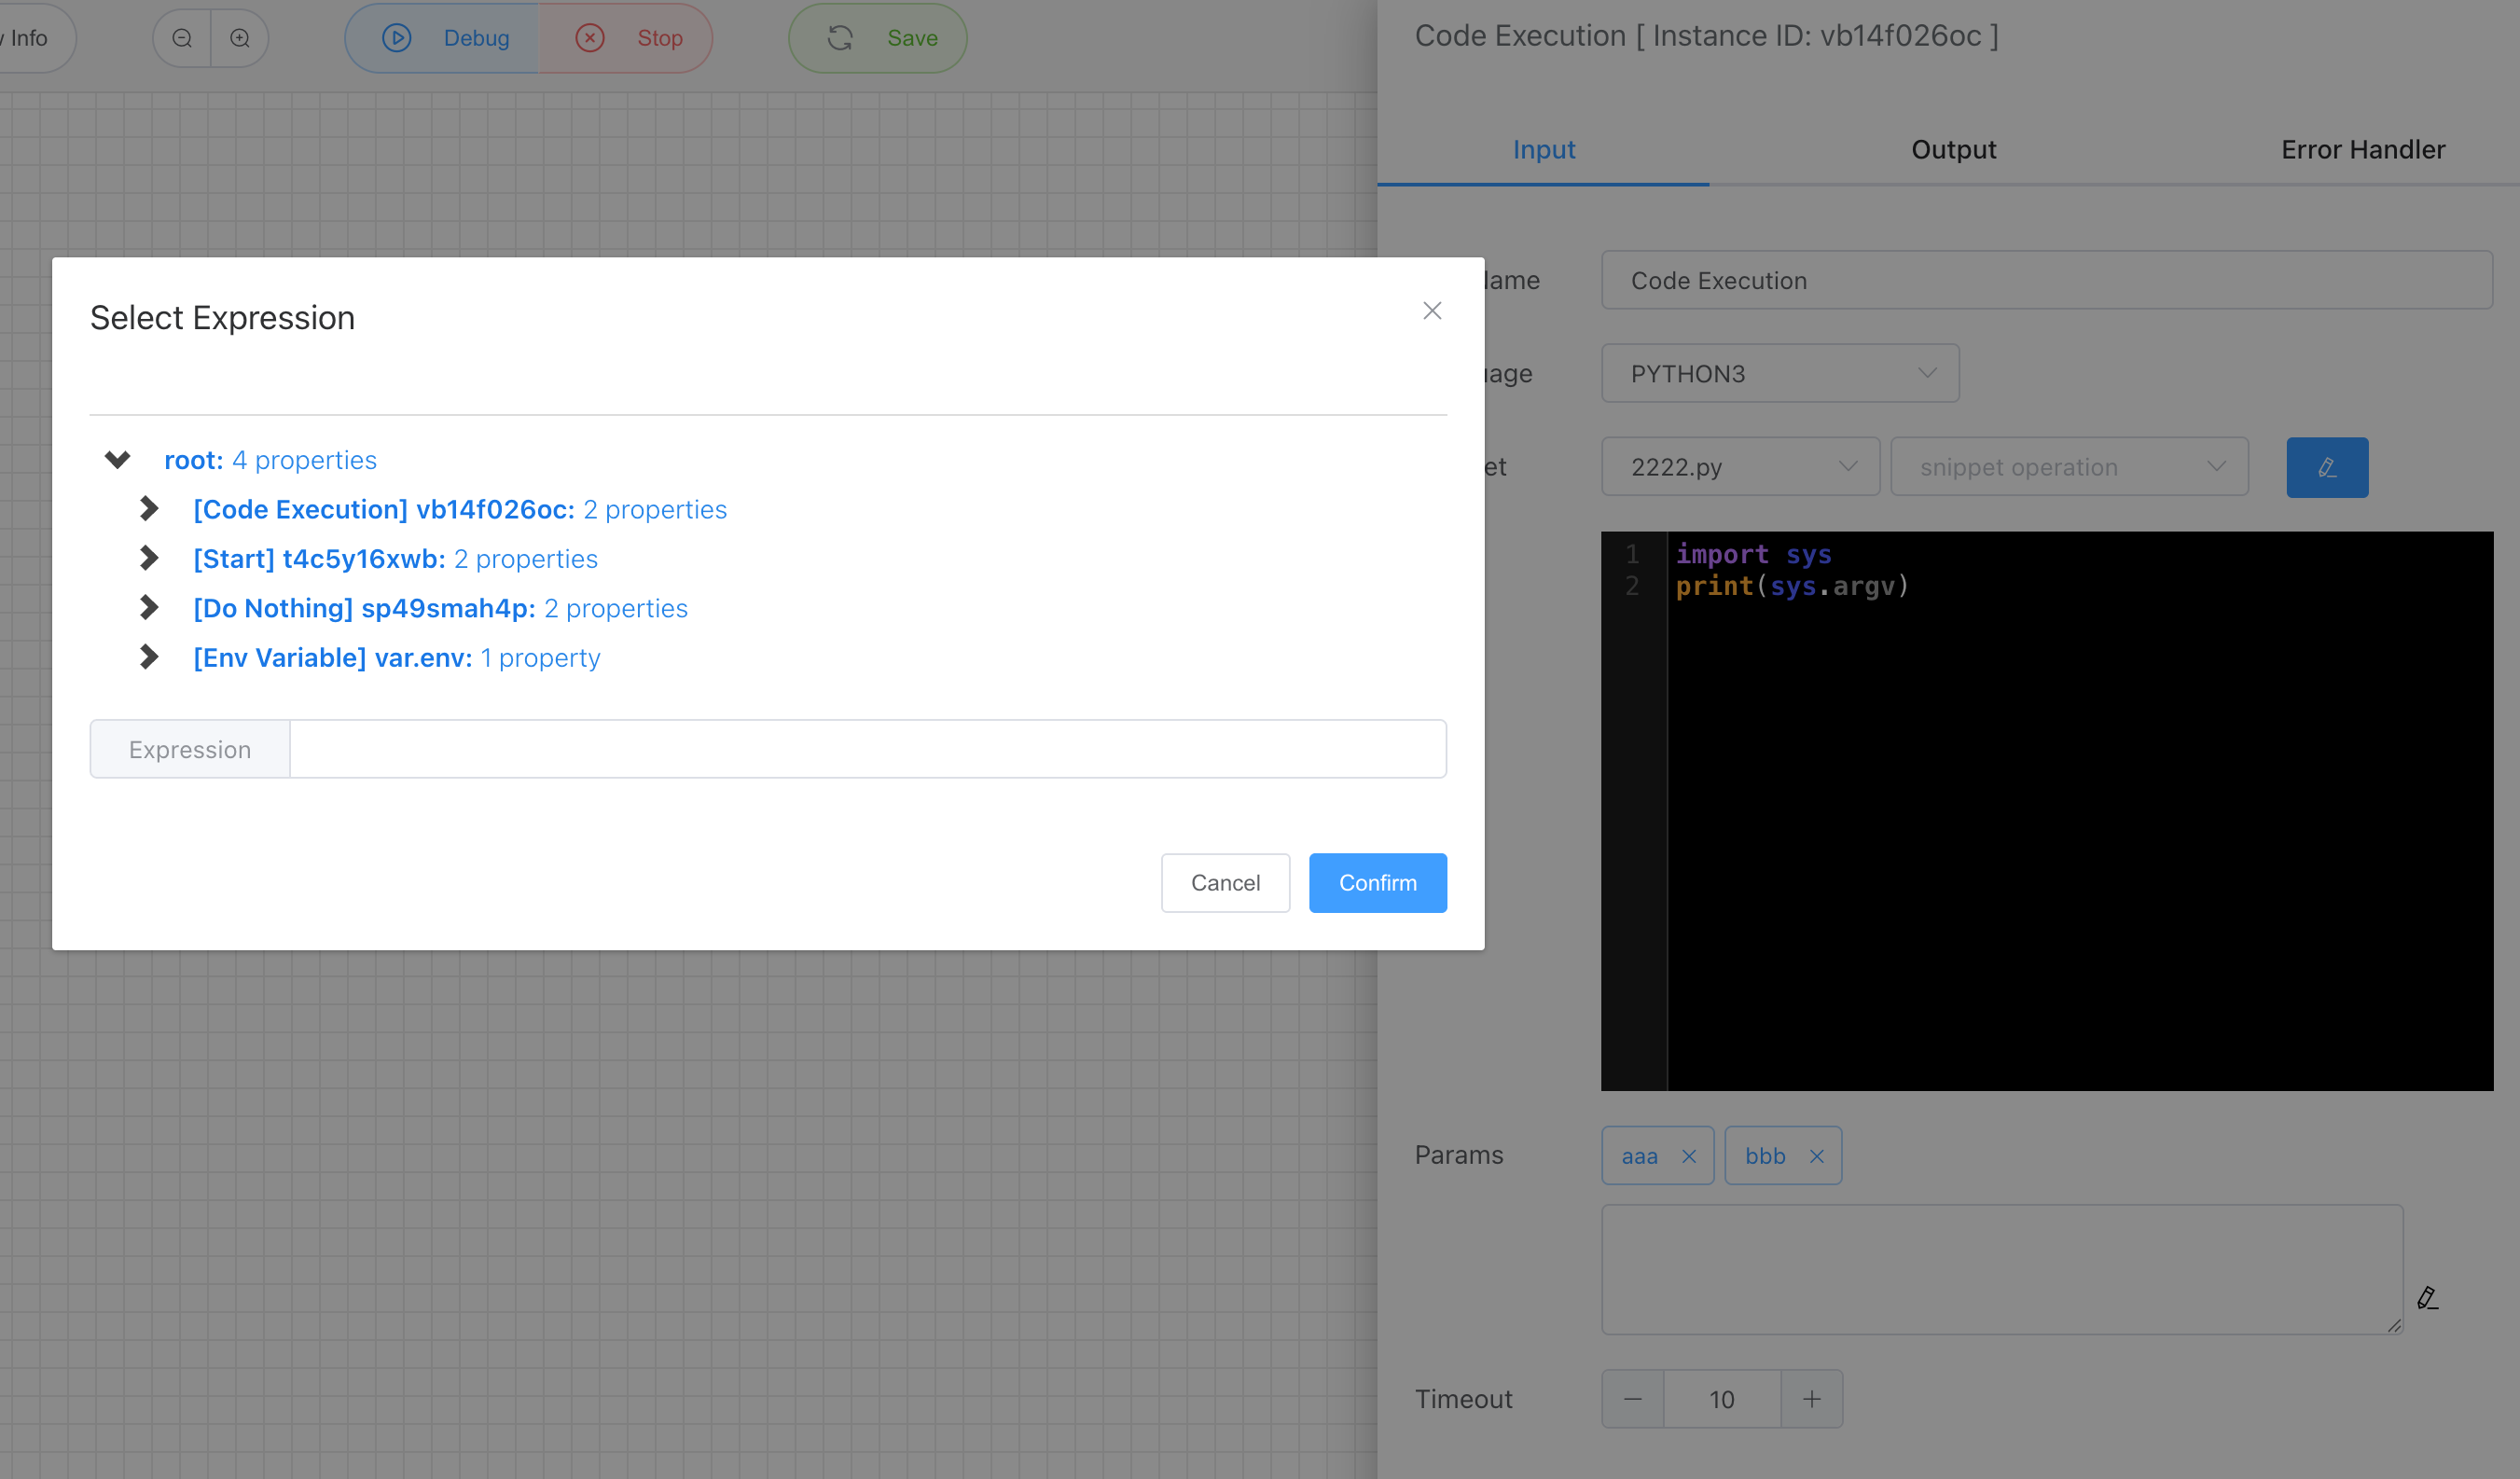Close the Select Expression dialog

point(1432,311)
